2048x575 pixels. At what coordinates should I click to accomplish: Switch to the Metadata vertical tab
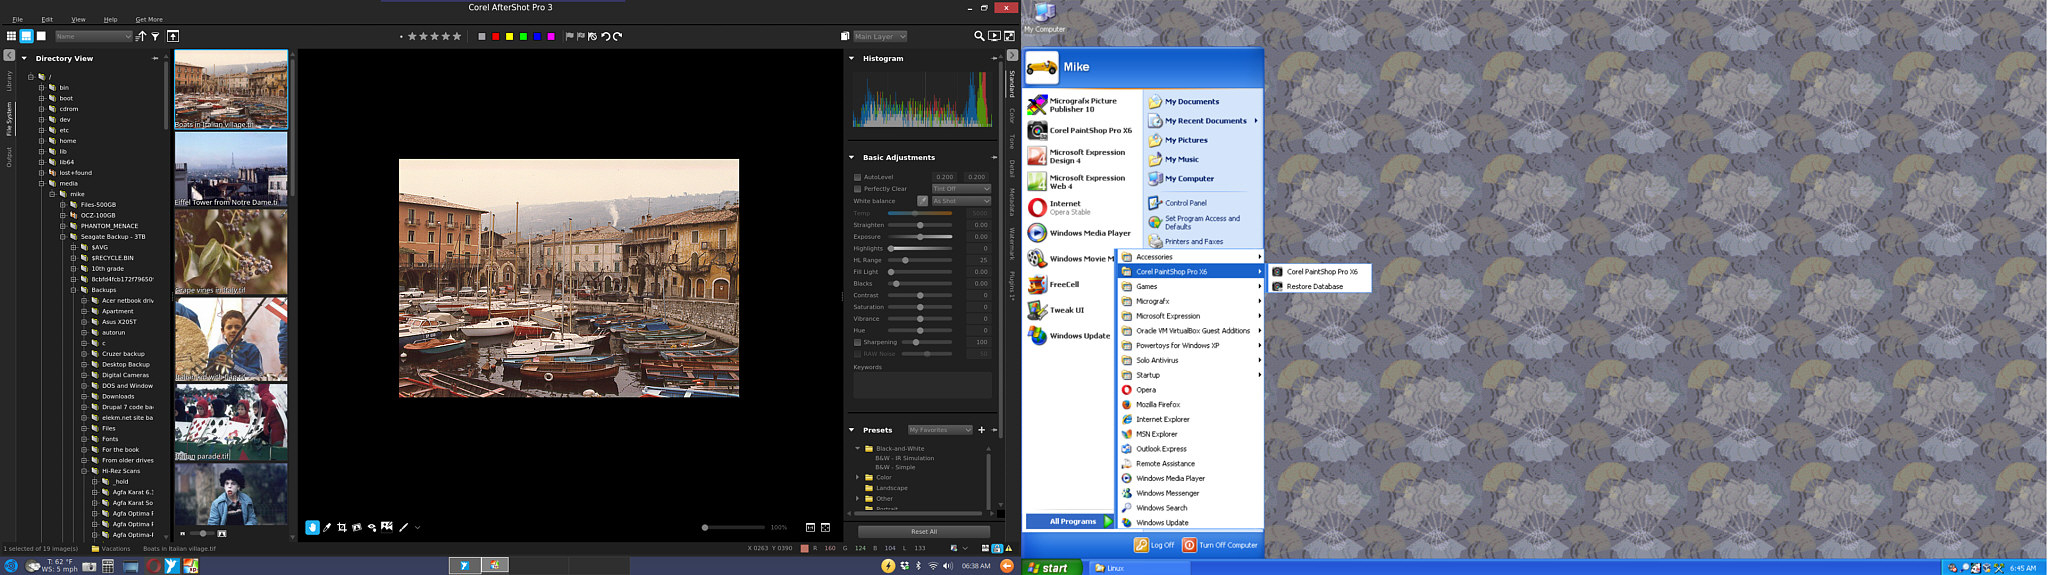pos(1012,202)
